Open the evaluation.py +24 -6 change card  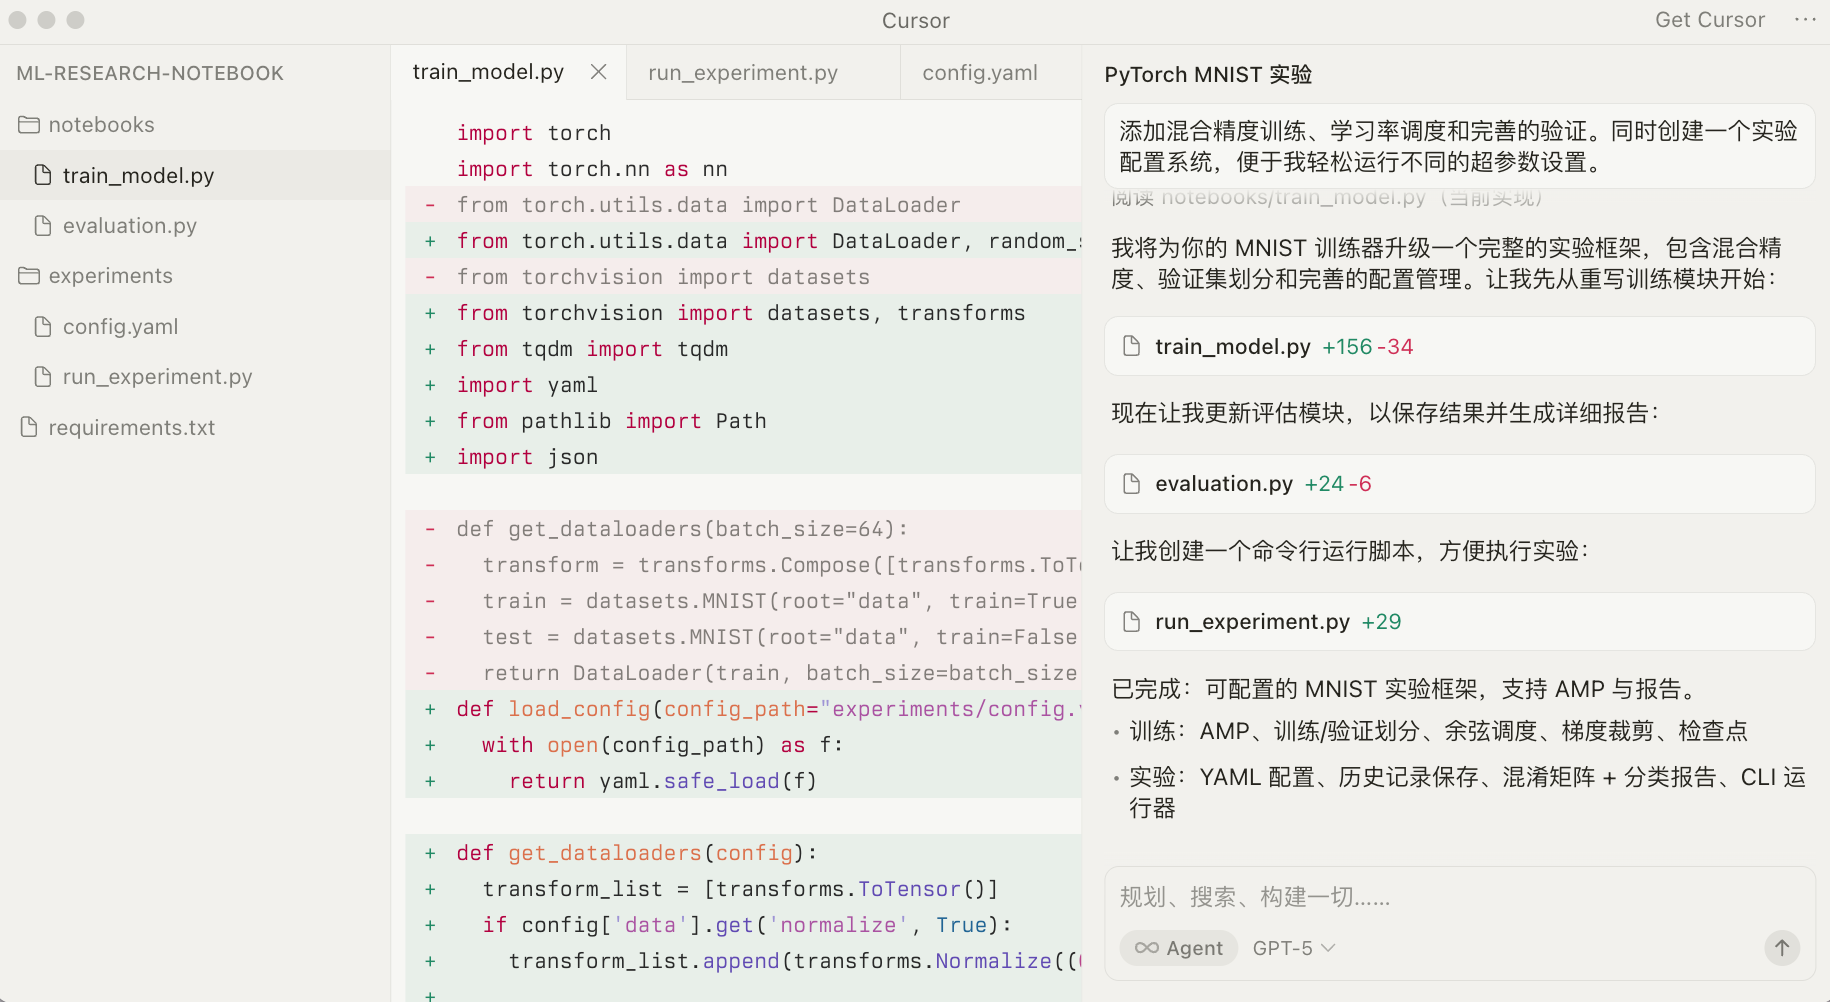coord(1459,484)
